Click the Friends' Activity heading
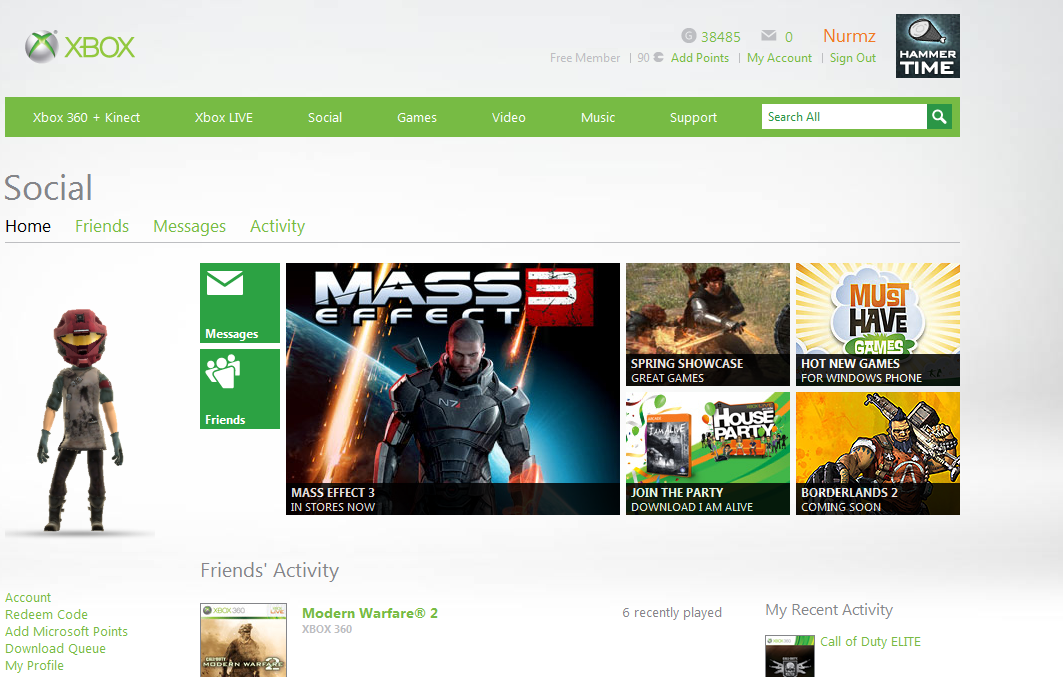Image resolution: width=1063 pixels, height=677 pixels. tap(270, 571)
